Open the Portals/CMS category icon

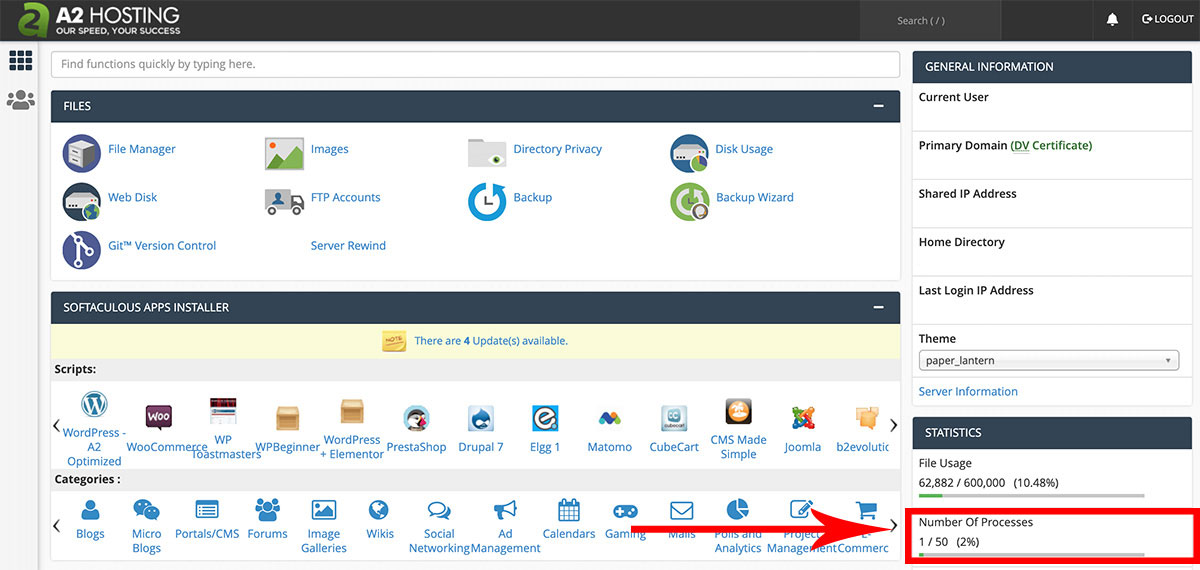[x=207, y=510]
